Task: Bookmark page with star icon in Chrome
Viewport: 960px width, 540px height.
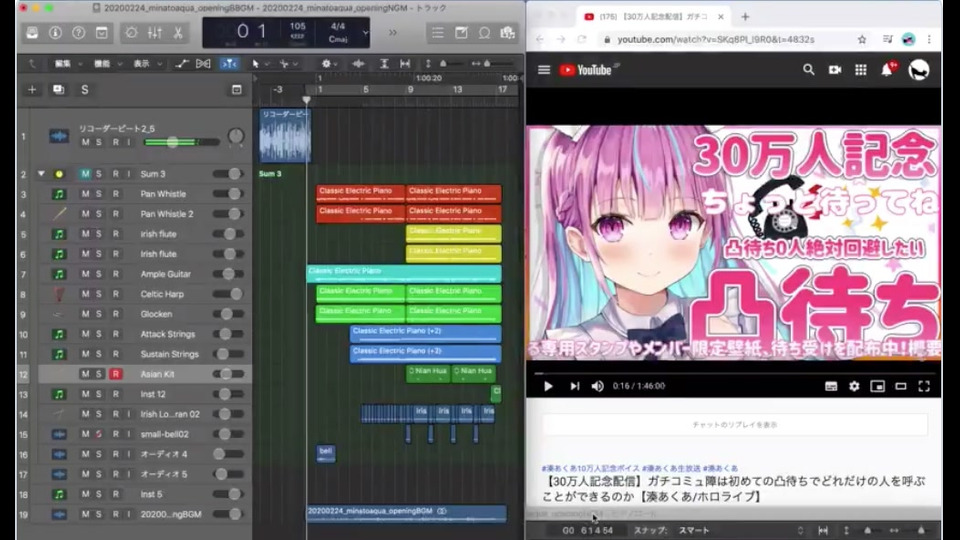Action: (862, 39)
